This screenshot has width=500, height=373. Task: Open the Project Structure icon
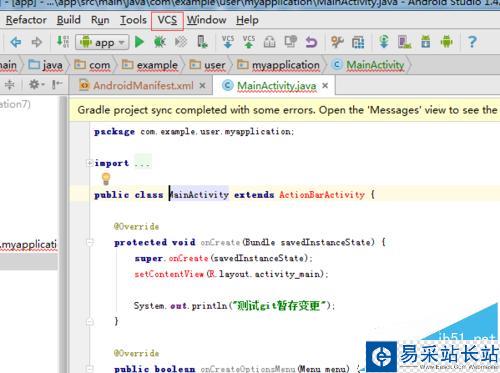coord(358,42)
